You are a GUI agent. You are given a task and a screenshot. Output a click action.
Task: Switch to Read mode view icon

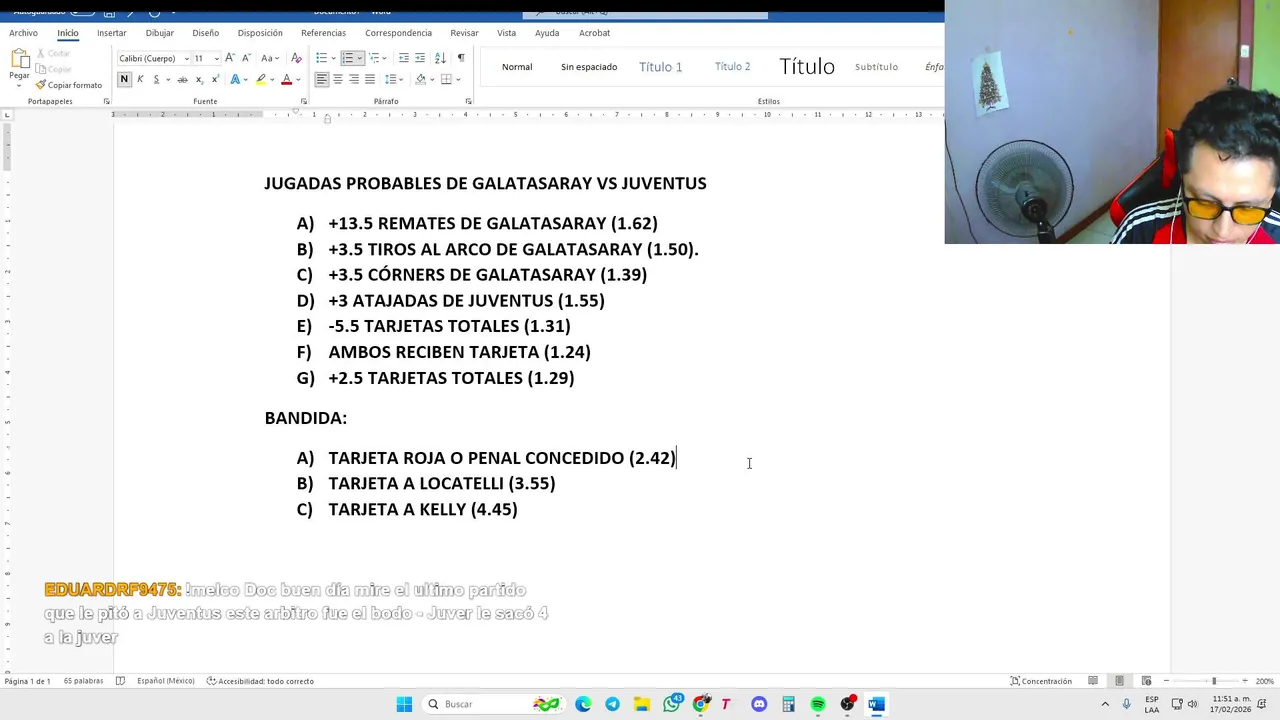tap(1093, 681)
